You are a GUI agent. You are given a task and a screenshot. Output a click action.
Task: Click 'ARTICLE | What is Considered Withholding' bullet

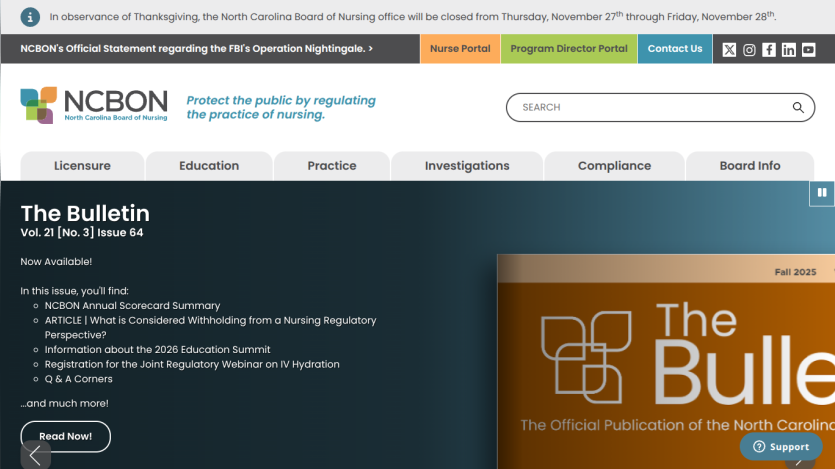point(210,327)
